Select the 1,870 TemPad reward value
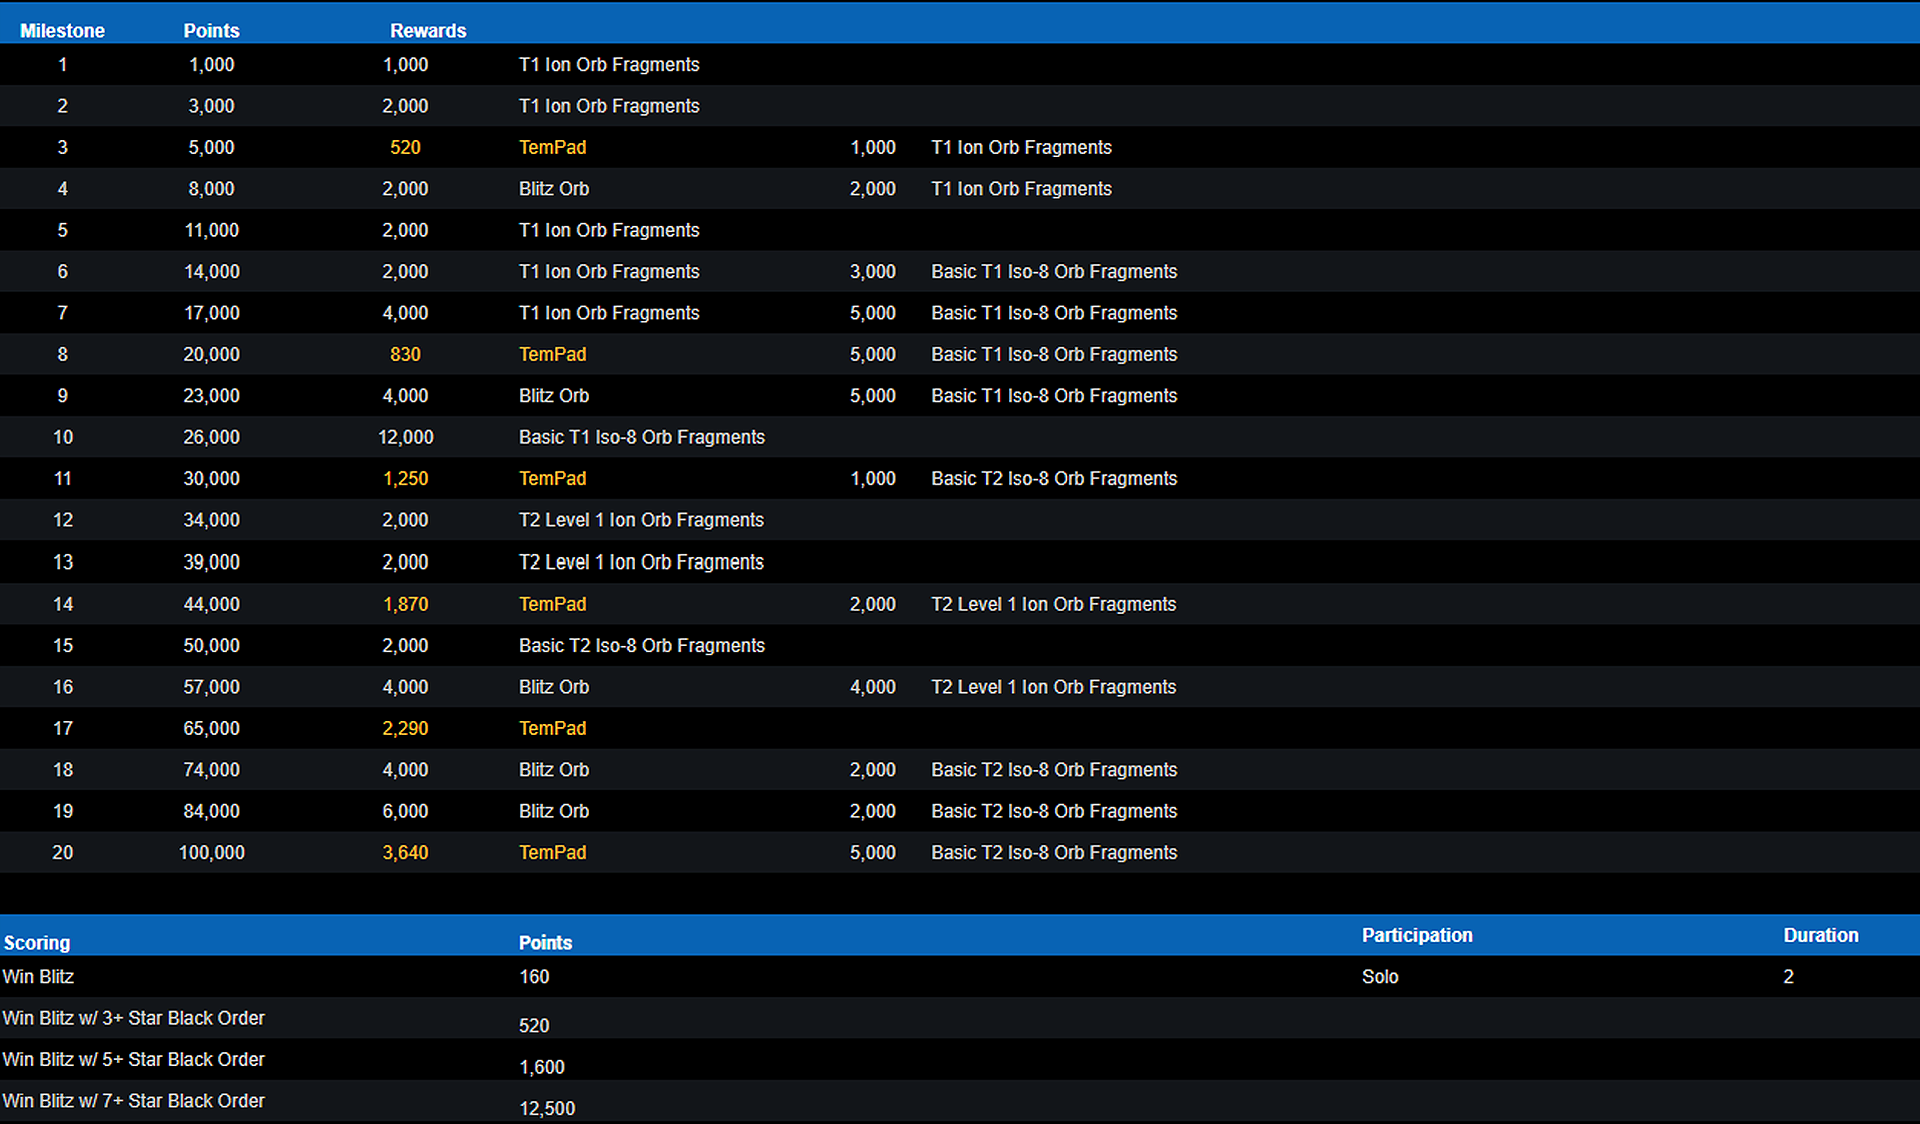The width and height of the screenshot is (1920, 1124). click(405, 604)
